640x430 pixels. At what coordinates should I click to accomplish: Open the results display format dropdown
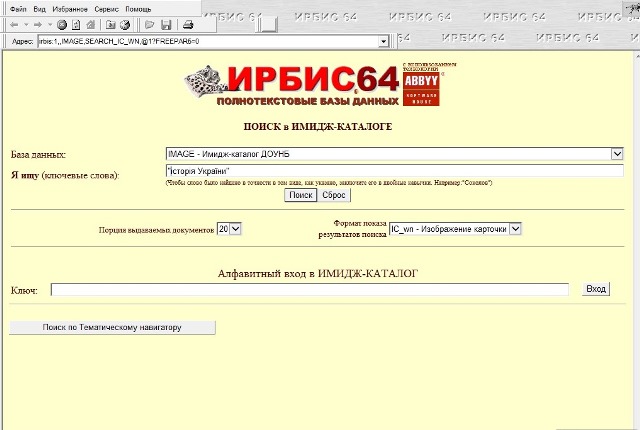pos(455,229)
